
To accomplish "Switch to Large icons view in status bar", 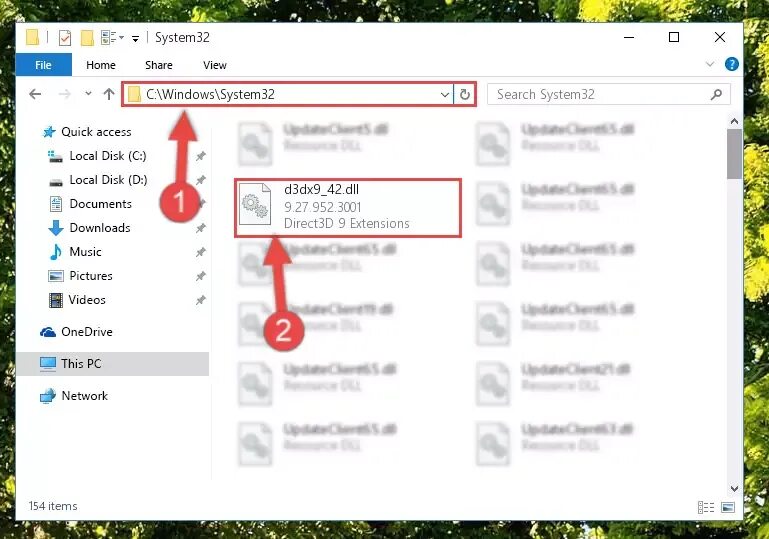I will click(x=728, y=507).
